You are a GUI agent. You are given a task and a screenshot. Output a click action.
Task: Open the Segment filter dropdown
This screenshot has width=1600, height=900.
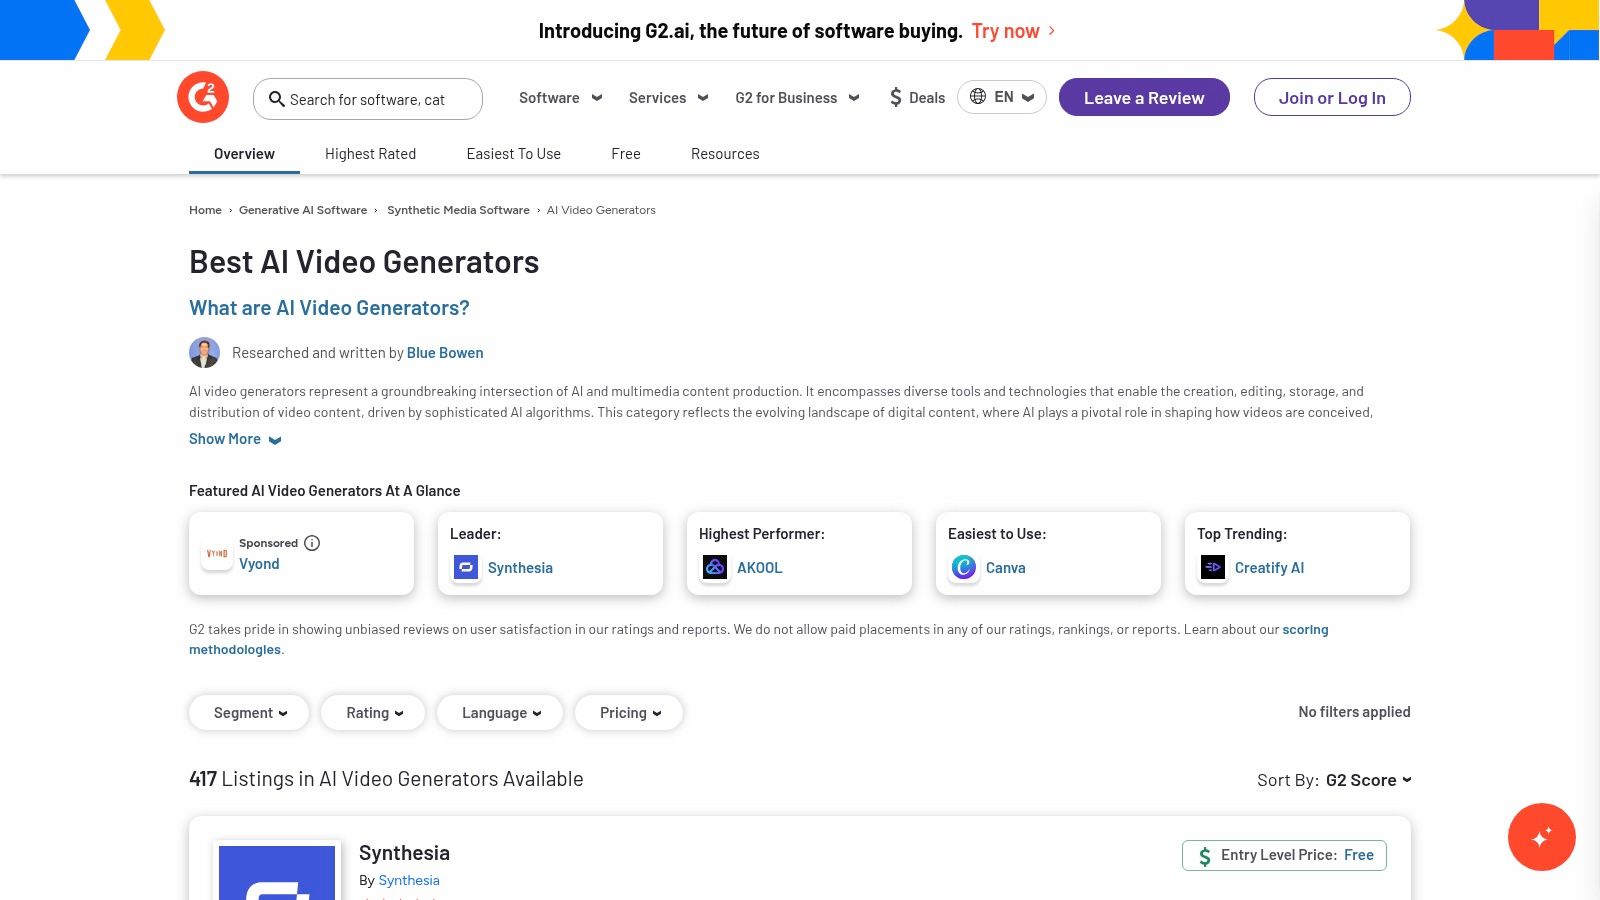(x=248, y=712)
